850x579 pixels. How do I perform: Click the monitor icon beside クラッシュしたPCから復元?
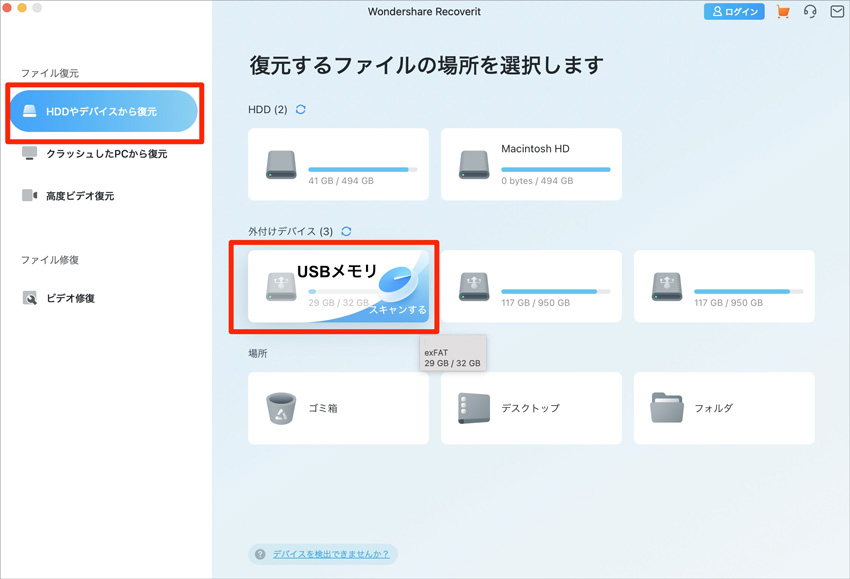(29, 153)
